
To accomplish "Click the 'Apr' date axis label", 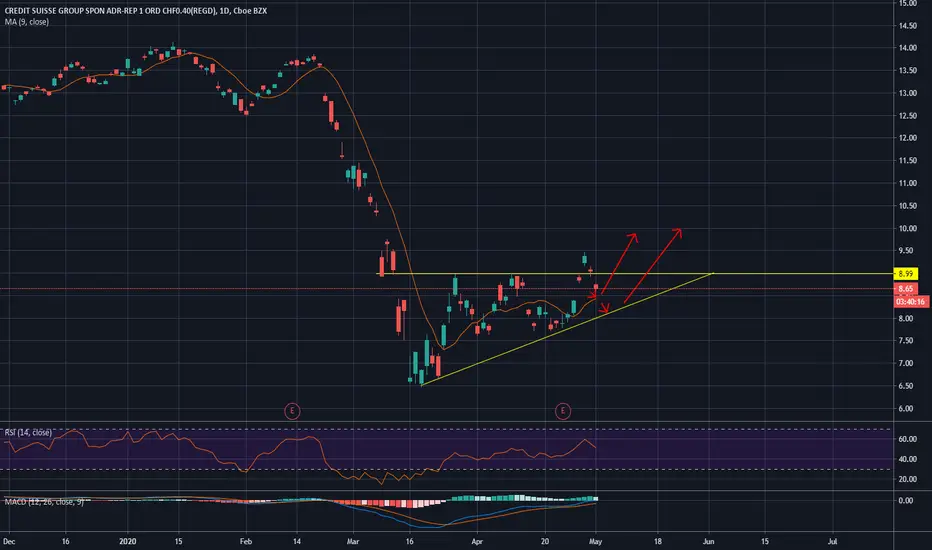I will click(477, 542).
